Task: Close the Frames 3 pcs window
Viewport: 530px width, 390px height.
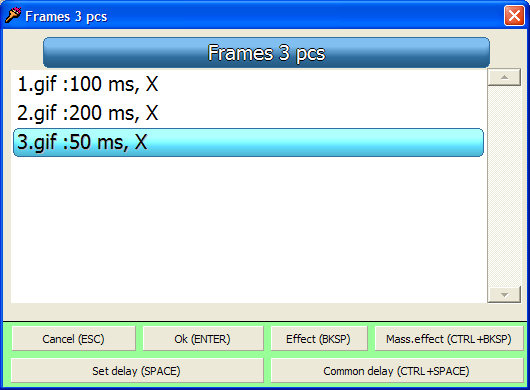Action: pyautogui.click(x=514, y=16)
